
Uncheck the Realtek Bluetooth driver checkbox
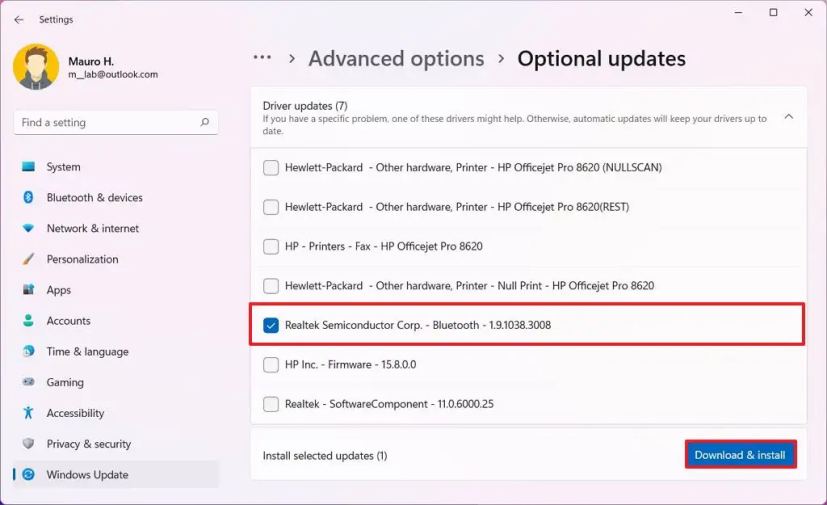click(271, 325)
